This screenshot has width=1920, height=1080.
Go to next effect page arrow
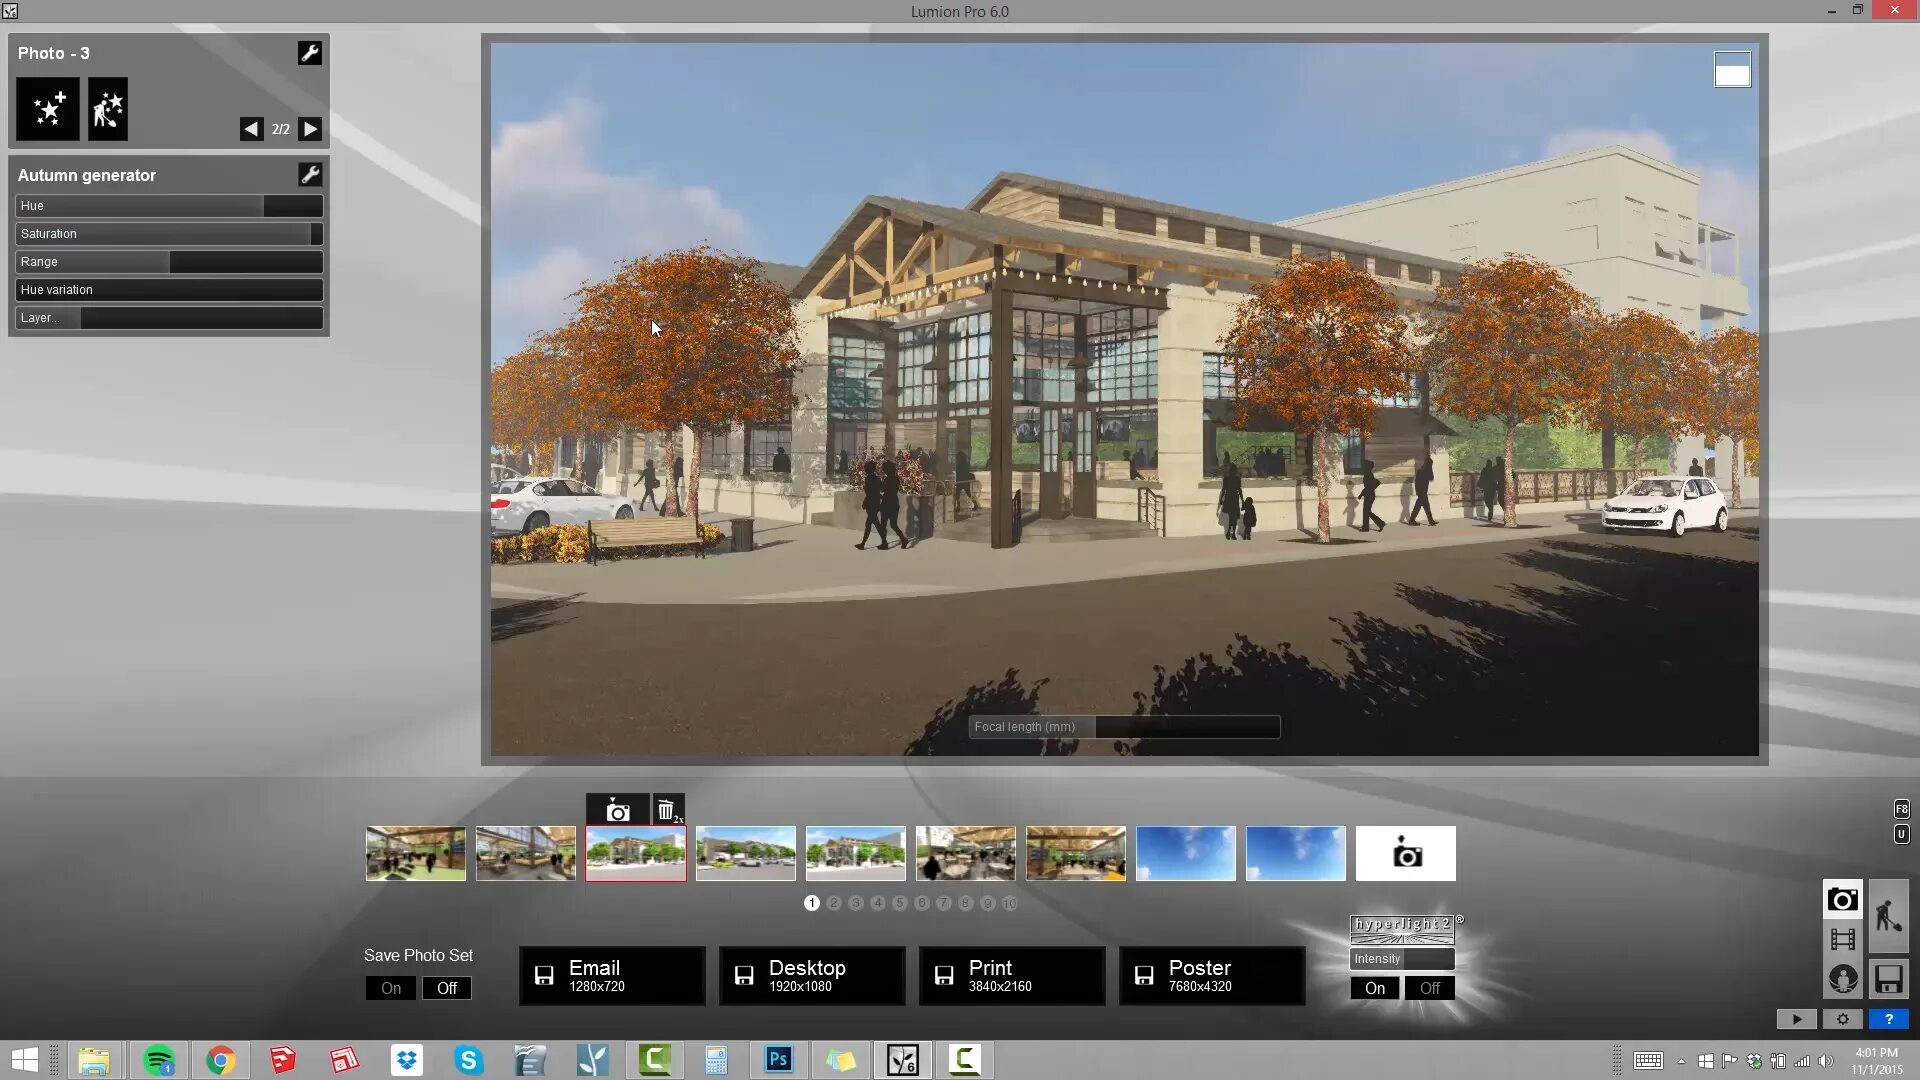(x=310, y=129)
